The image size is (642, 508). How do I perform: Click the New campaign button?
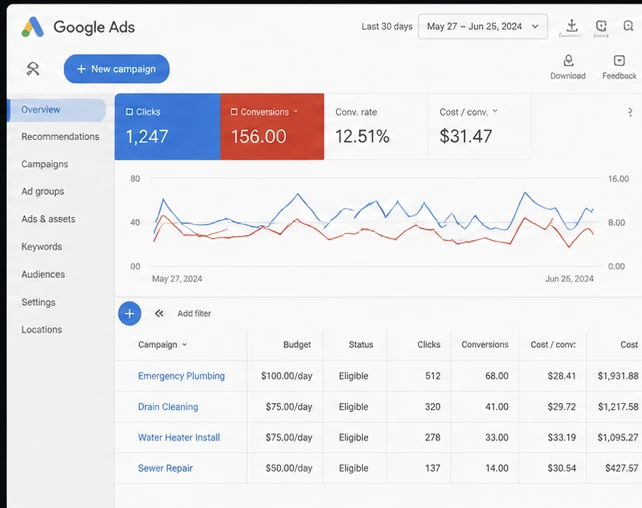click(x=117, y=69)
